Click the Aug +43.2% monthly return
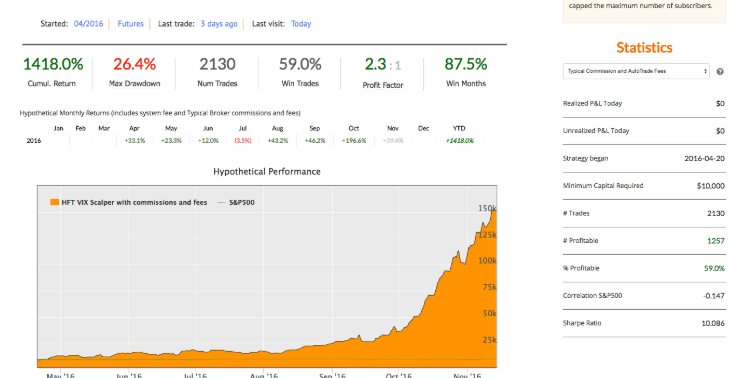 tap(278, 141)
